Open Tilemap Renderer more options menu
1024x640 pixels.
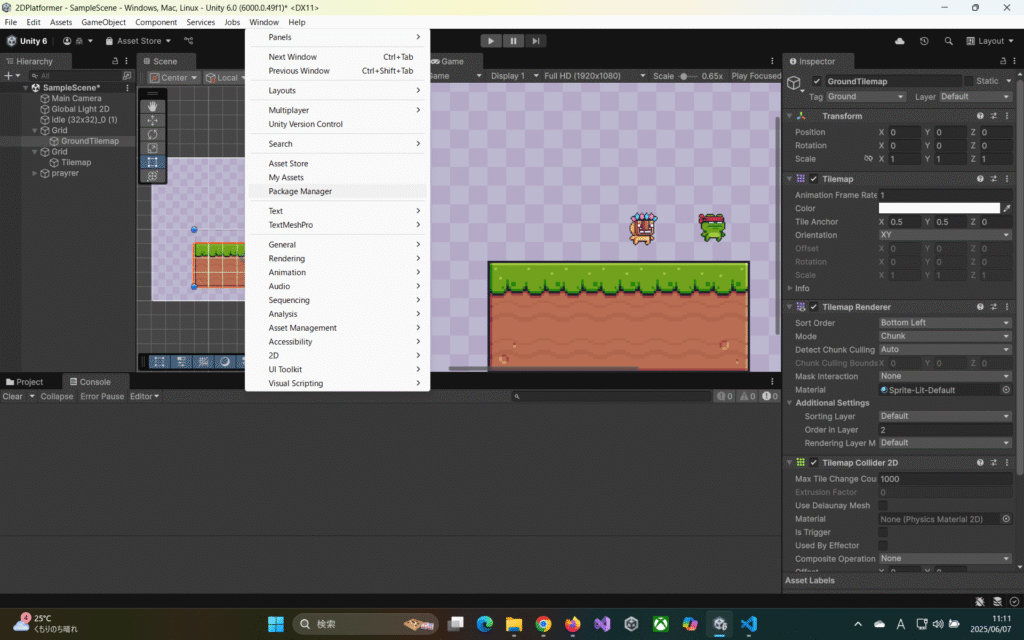click(1006, 306)
